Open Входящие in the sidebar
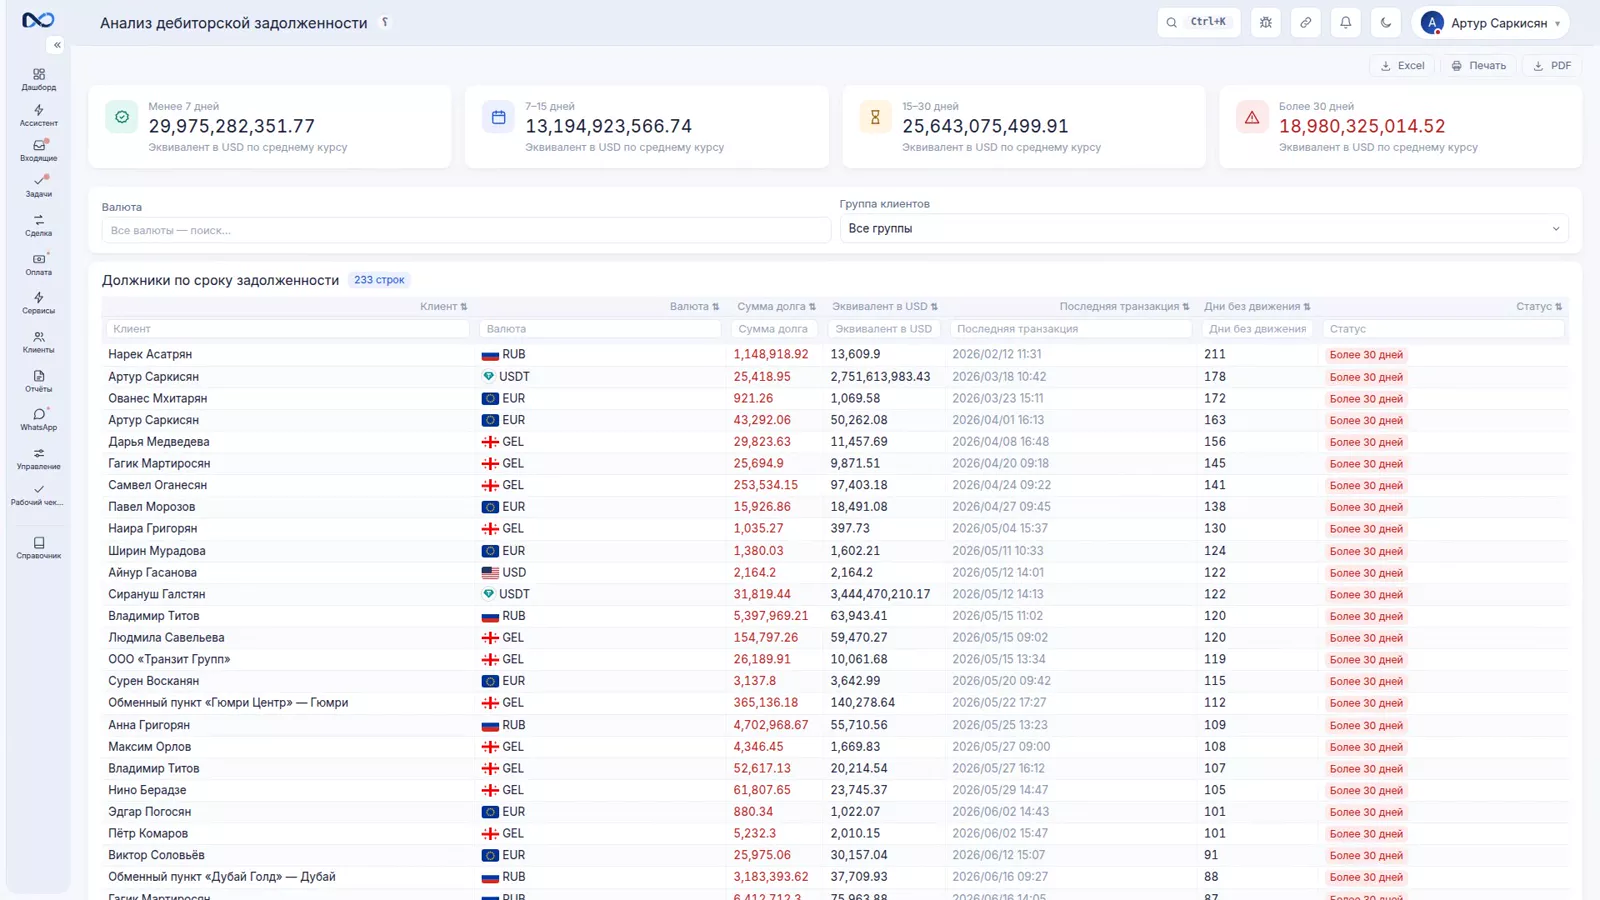The height and width of the screenshot is (900, 1600). pyautogui.click(x=39, y=150)
